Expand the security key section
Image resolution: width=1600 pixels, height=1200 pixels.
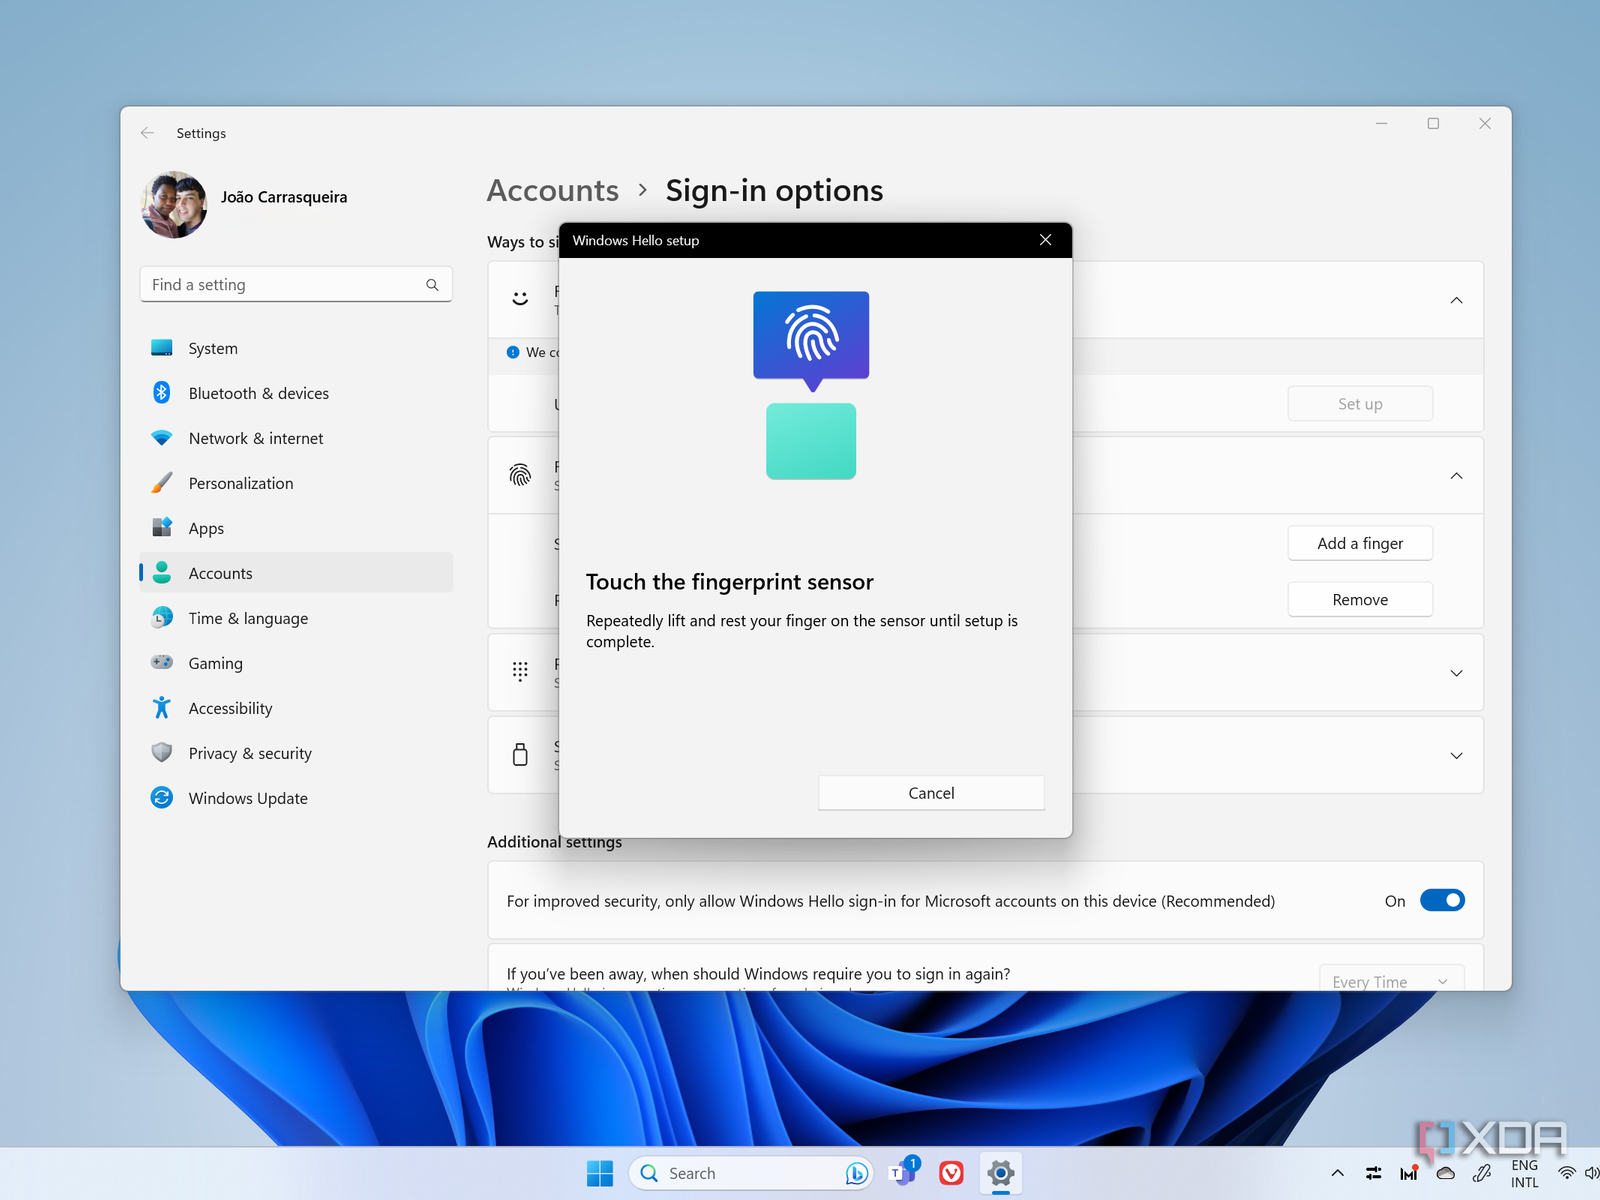(x=1456, y=756)
